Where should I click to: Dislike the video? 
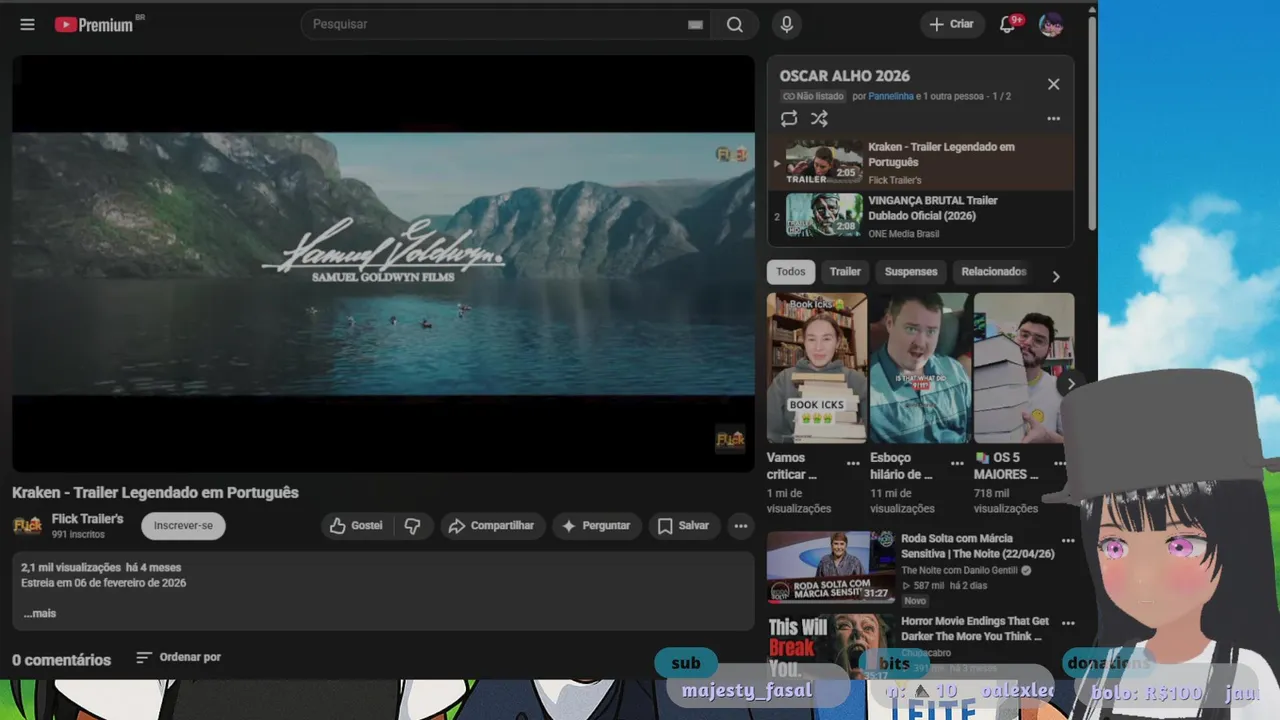[x=413, y=526]
